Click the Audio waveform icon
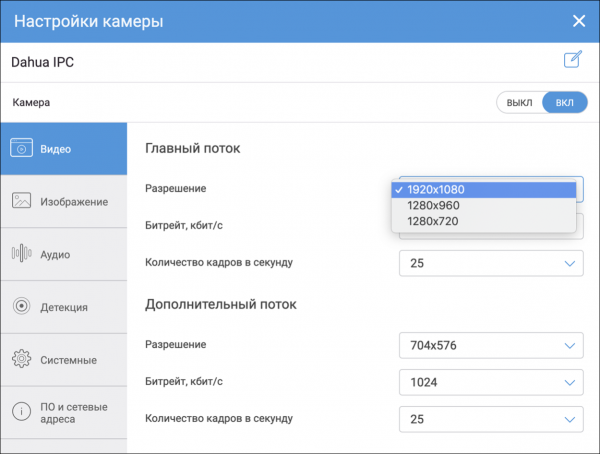 (x=21, y=254)
